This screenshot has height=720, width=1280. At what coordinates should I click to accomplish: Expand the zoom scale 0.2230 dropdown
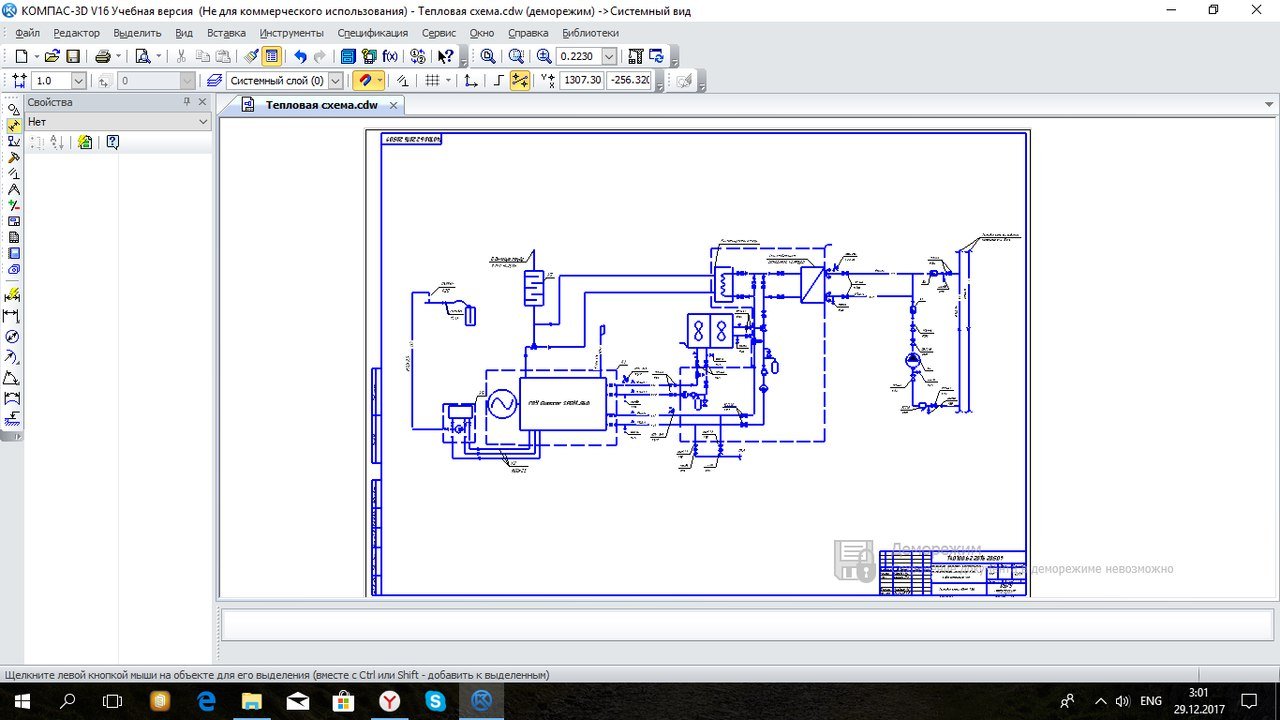(609, 57)
